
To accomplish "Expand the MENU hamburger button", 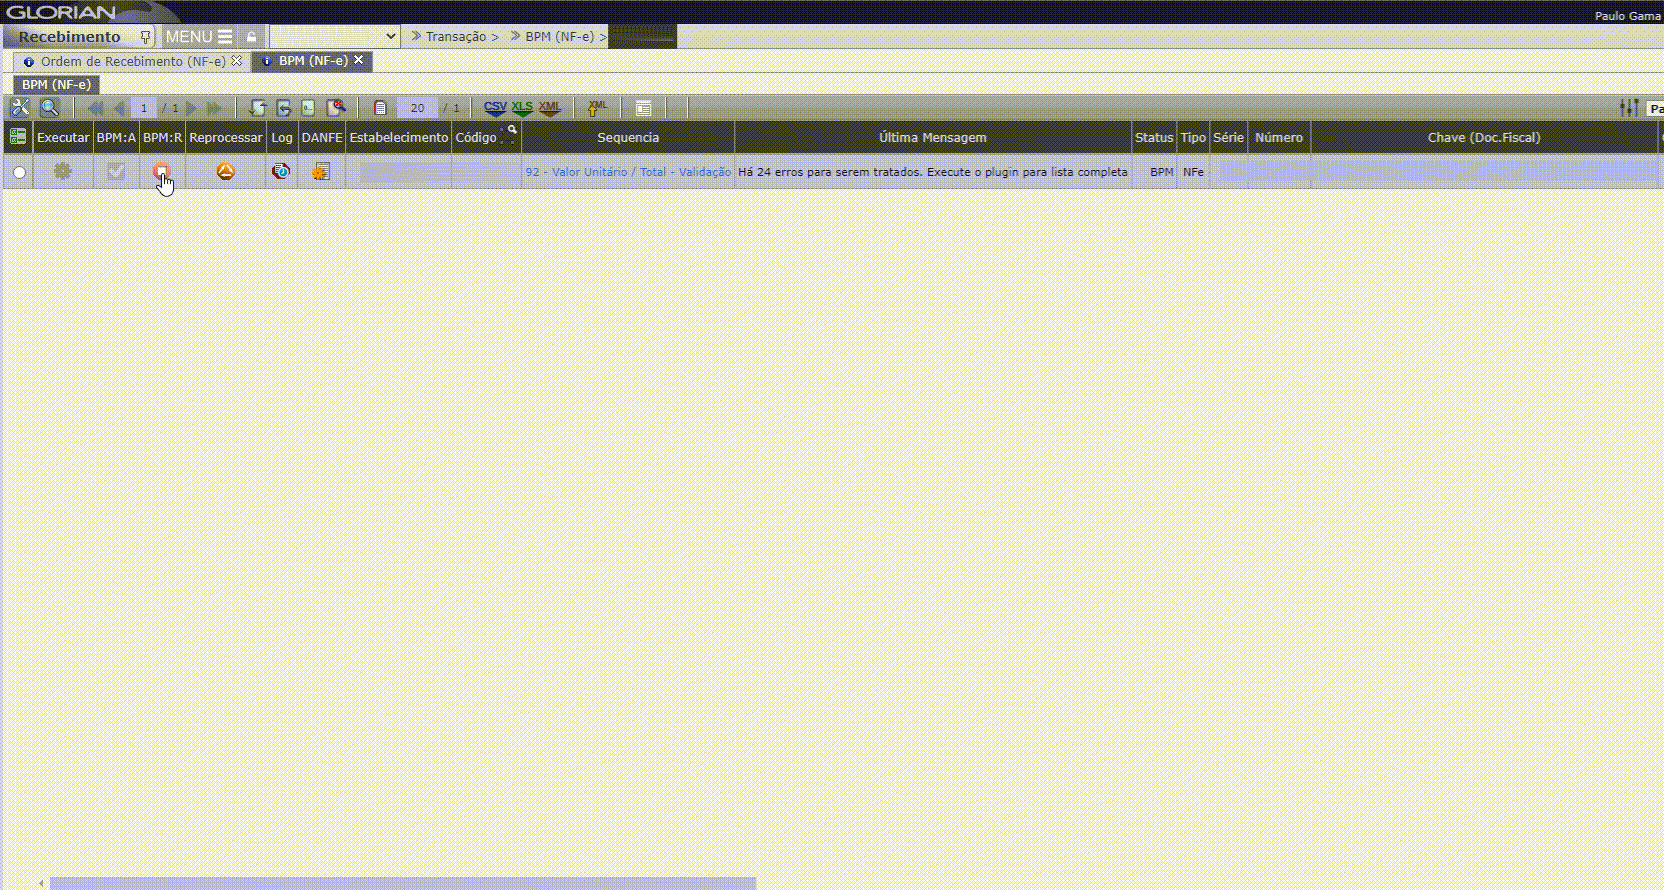I will tap(199, 37).
